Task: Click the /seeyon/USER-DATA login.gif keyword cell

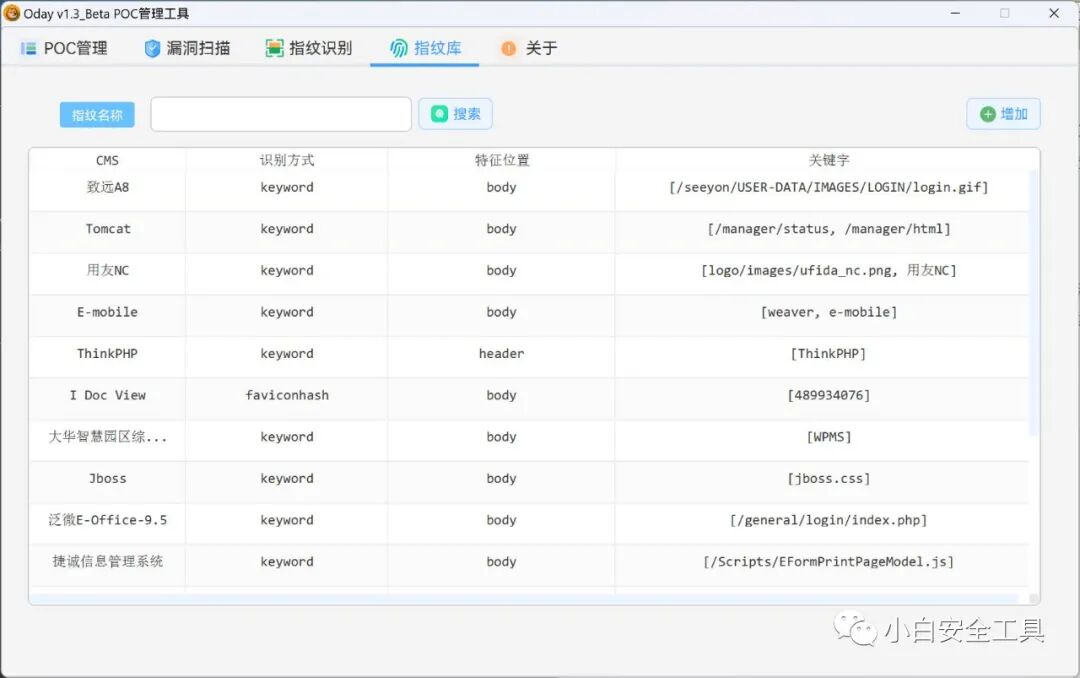Action: click(x=829, y=187)
